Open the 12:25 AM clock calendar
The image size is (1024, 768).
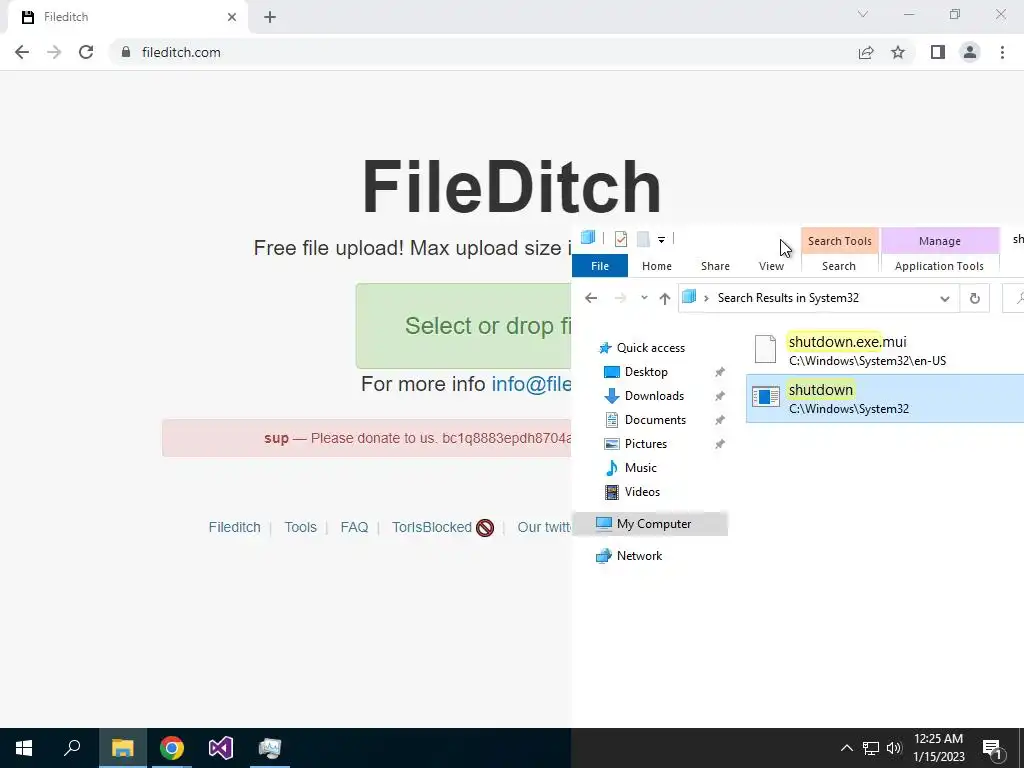938,748
